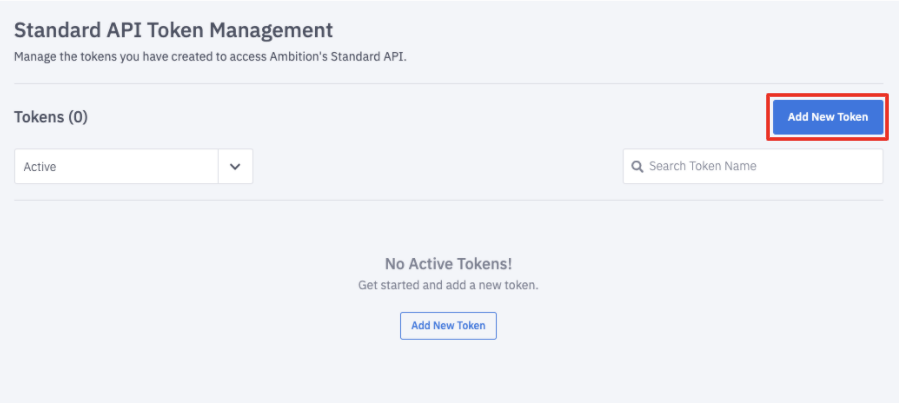Image resolution: width=899 pixels, height=403 pixels.
Task: Click the magnifying glass search icon
Action: tap(637, 166)
